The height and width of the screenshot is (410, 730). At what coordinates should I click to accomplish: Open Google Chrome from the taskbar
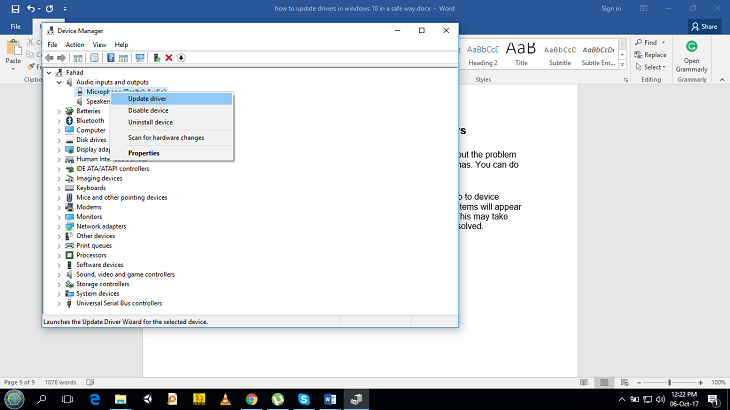(x=251, y=399)
